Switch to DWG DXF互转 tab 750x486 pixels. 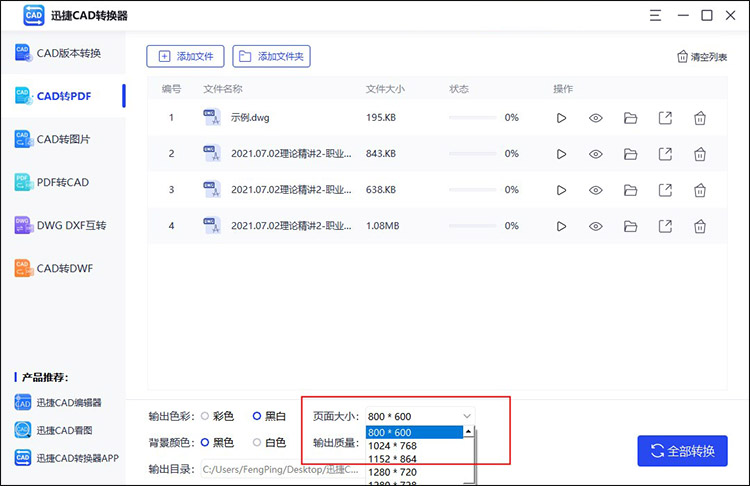[x=63, y=225]
